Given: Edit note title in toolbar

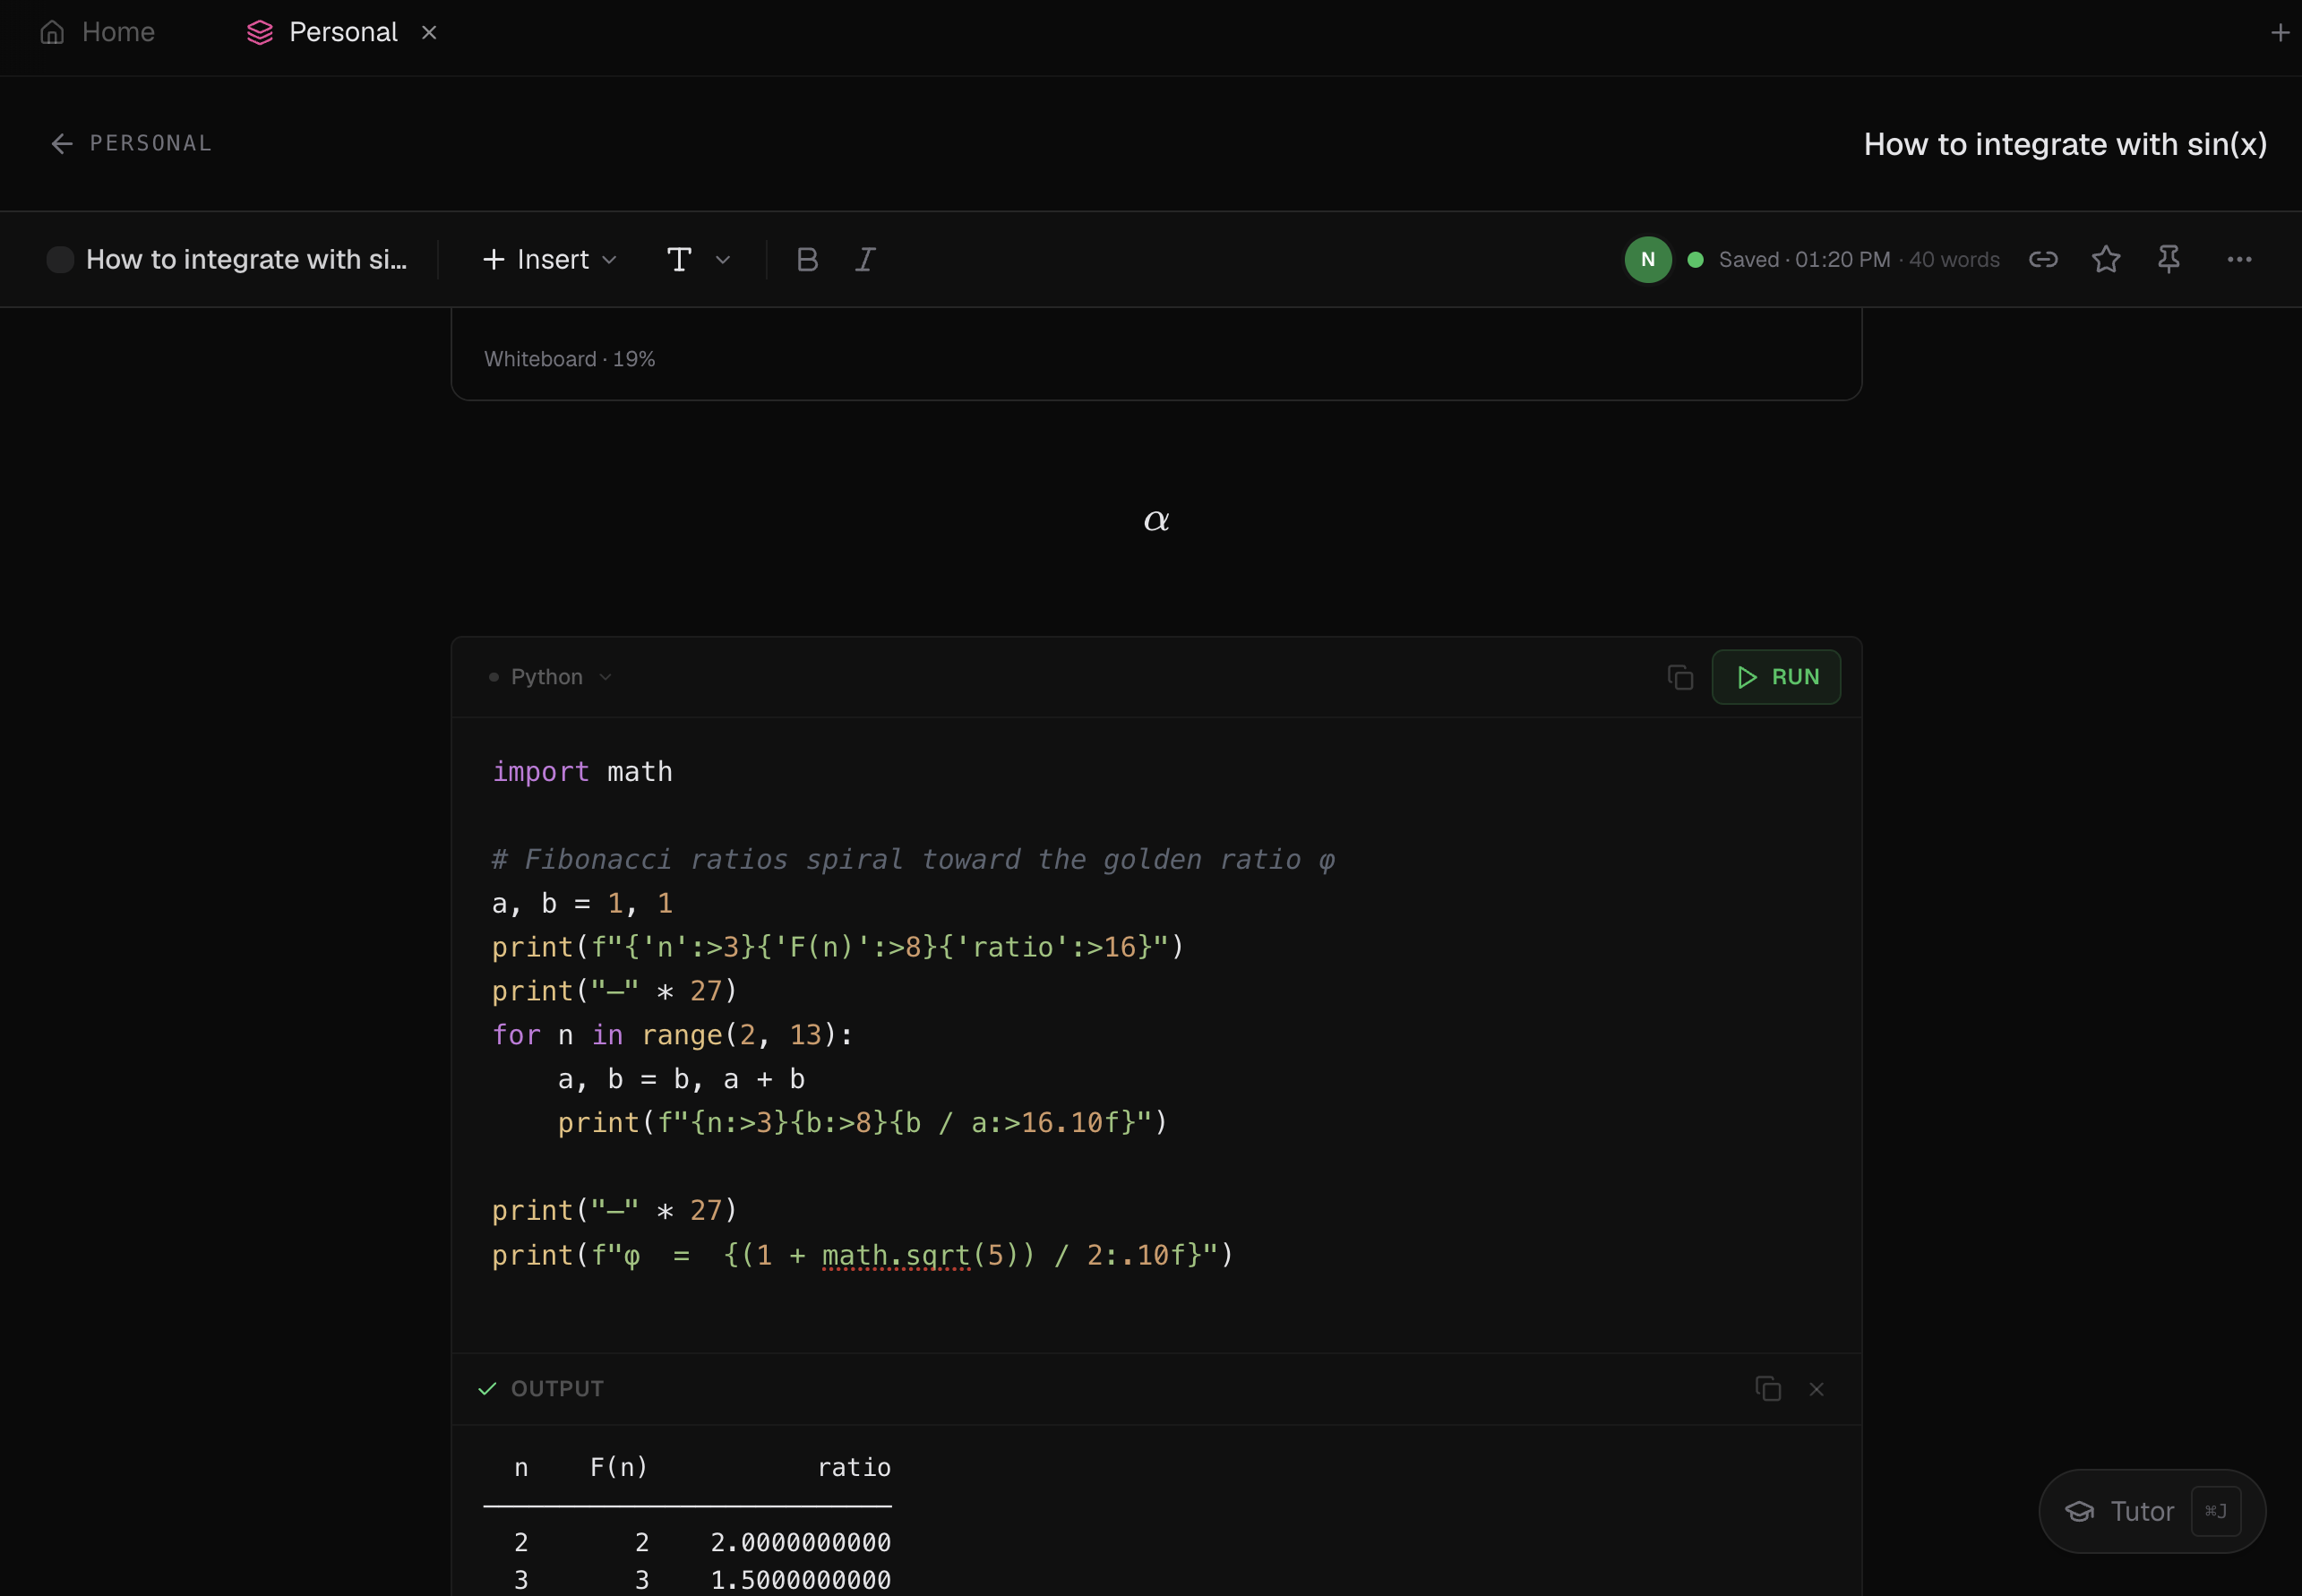Looking at the screenshot, I should click(x=246, y=259).
